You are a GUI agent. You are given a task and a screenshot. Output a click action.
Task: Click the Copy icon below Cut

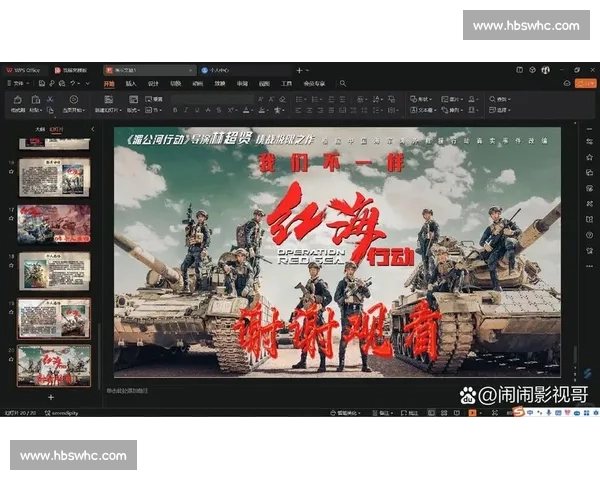[x=50, y=110]
